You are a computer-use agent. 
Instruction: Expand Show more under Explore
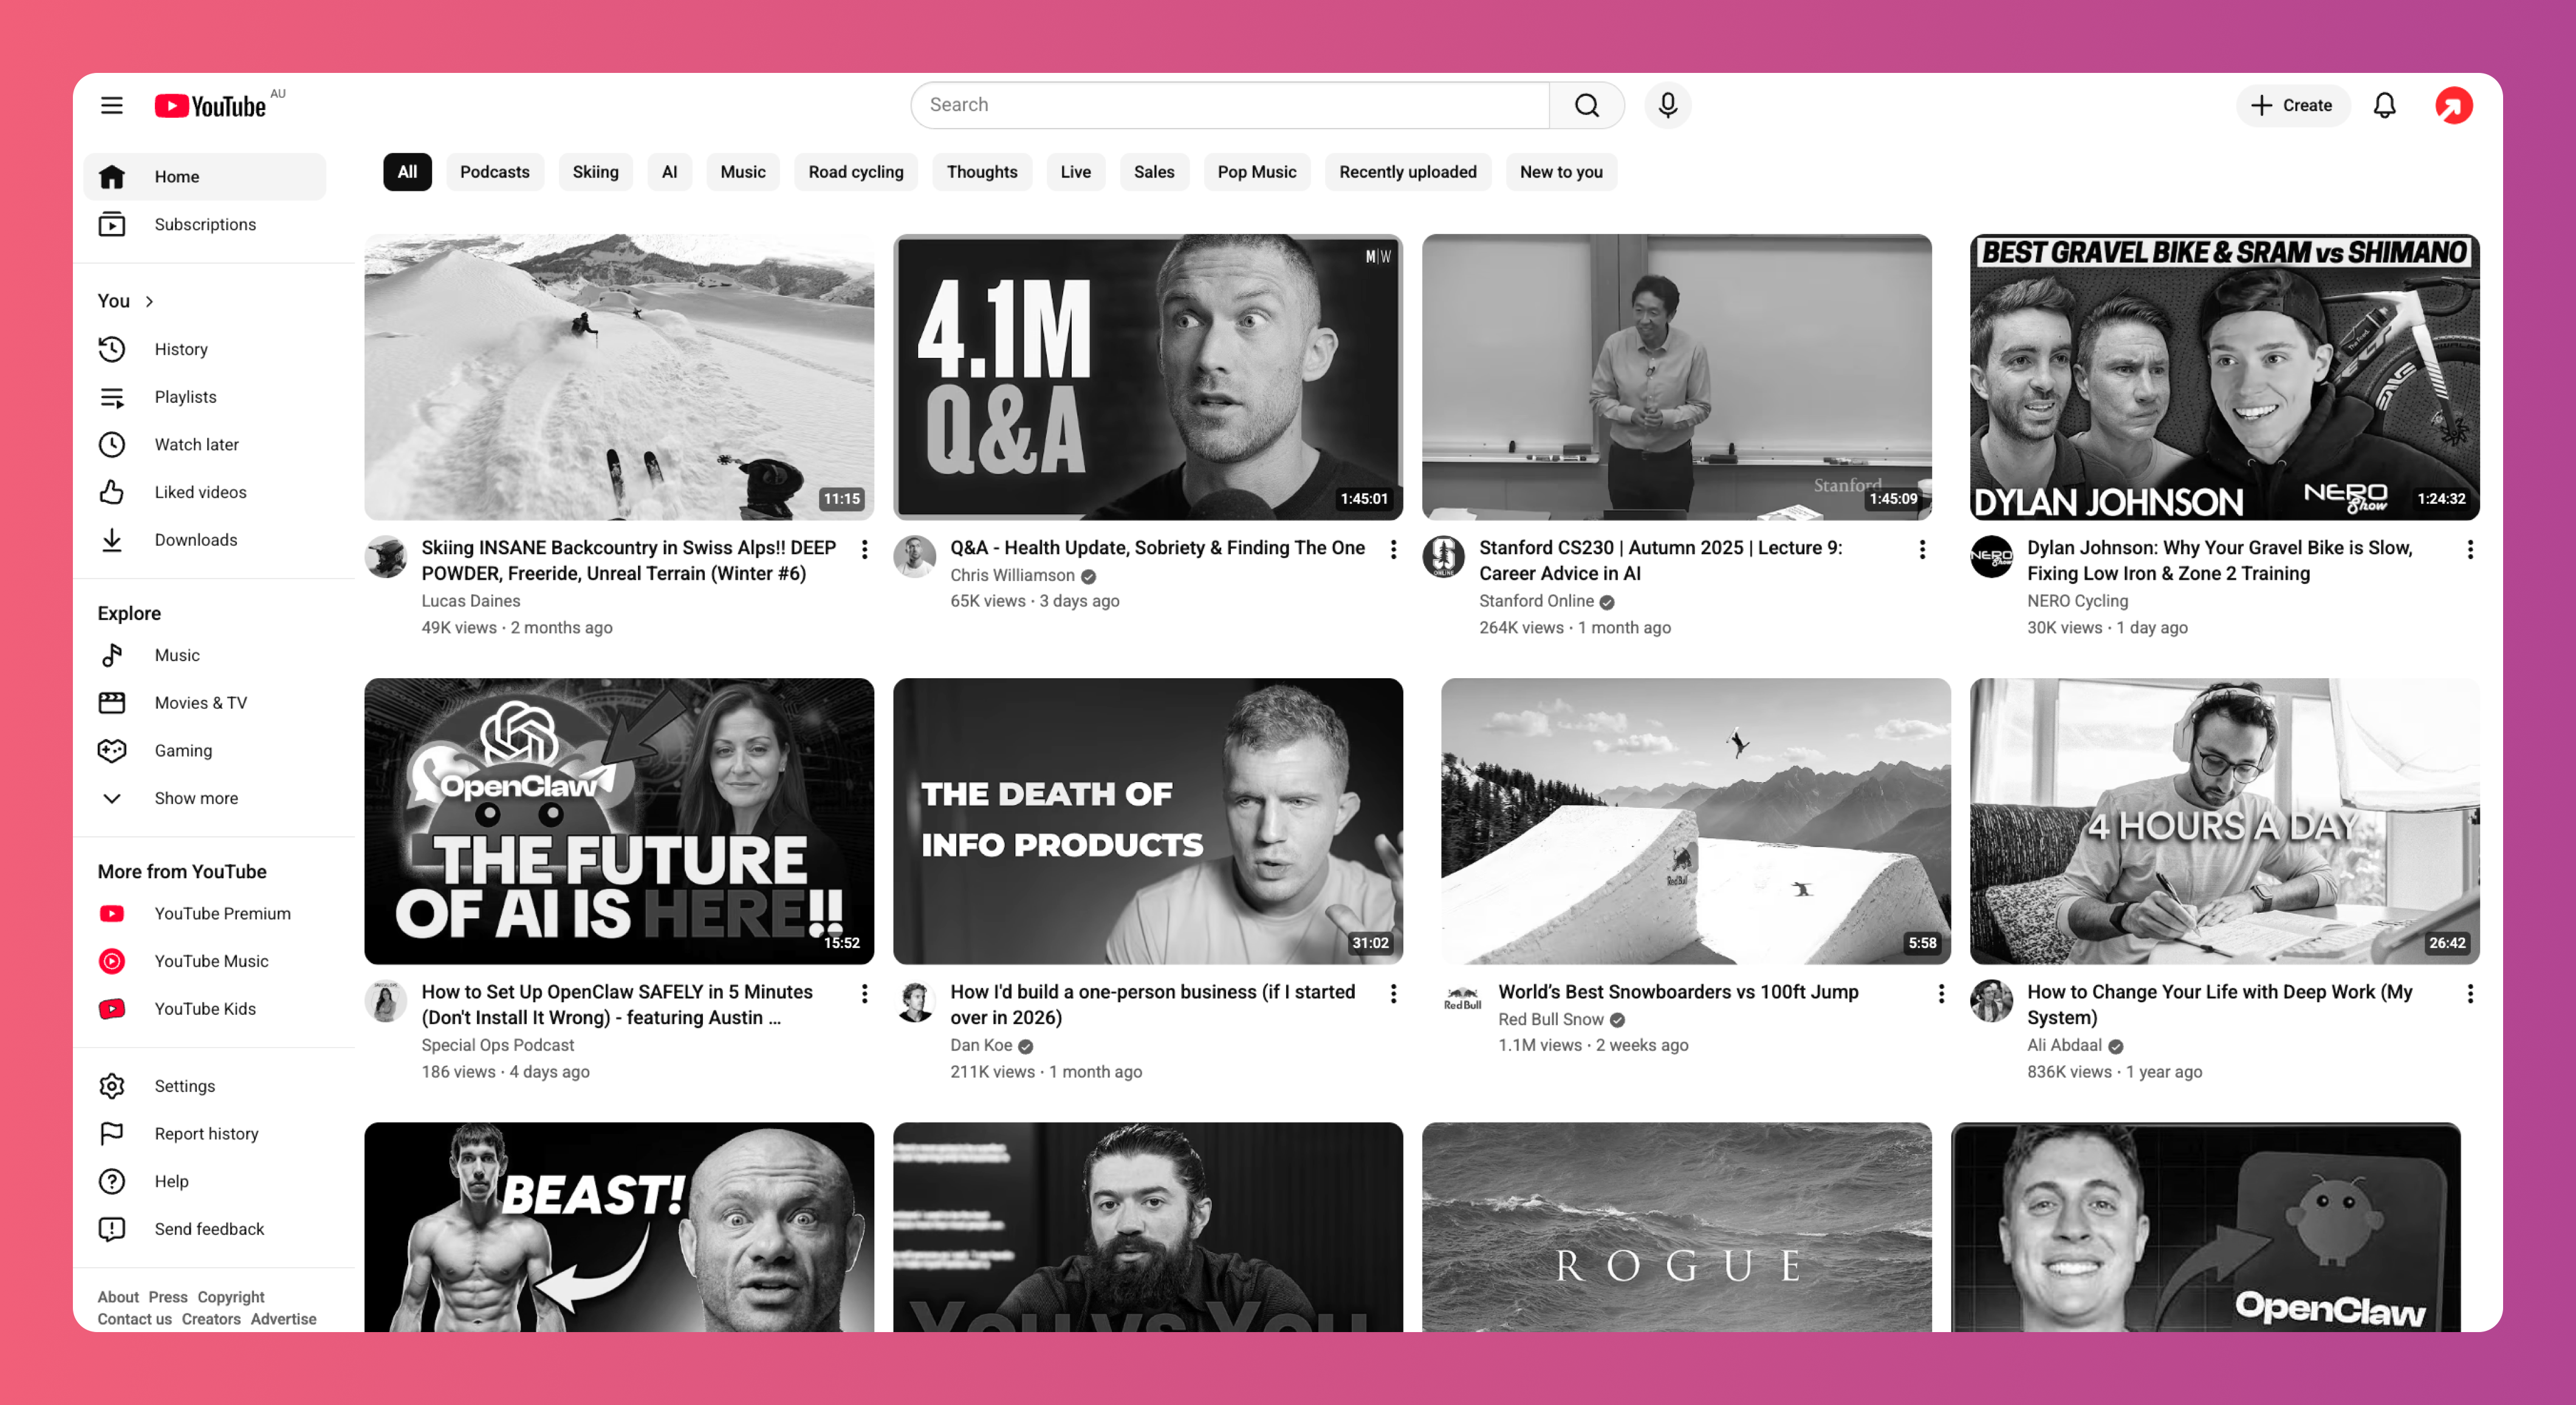coord(195,798)
